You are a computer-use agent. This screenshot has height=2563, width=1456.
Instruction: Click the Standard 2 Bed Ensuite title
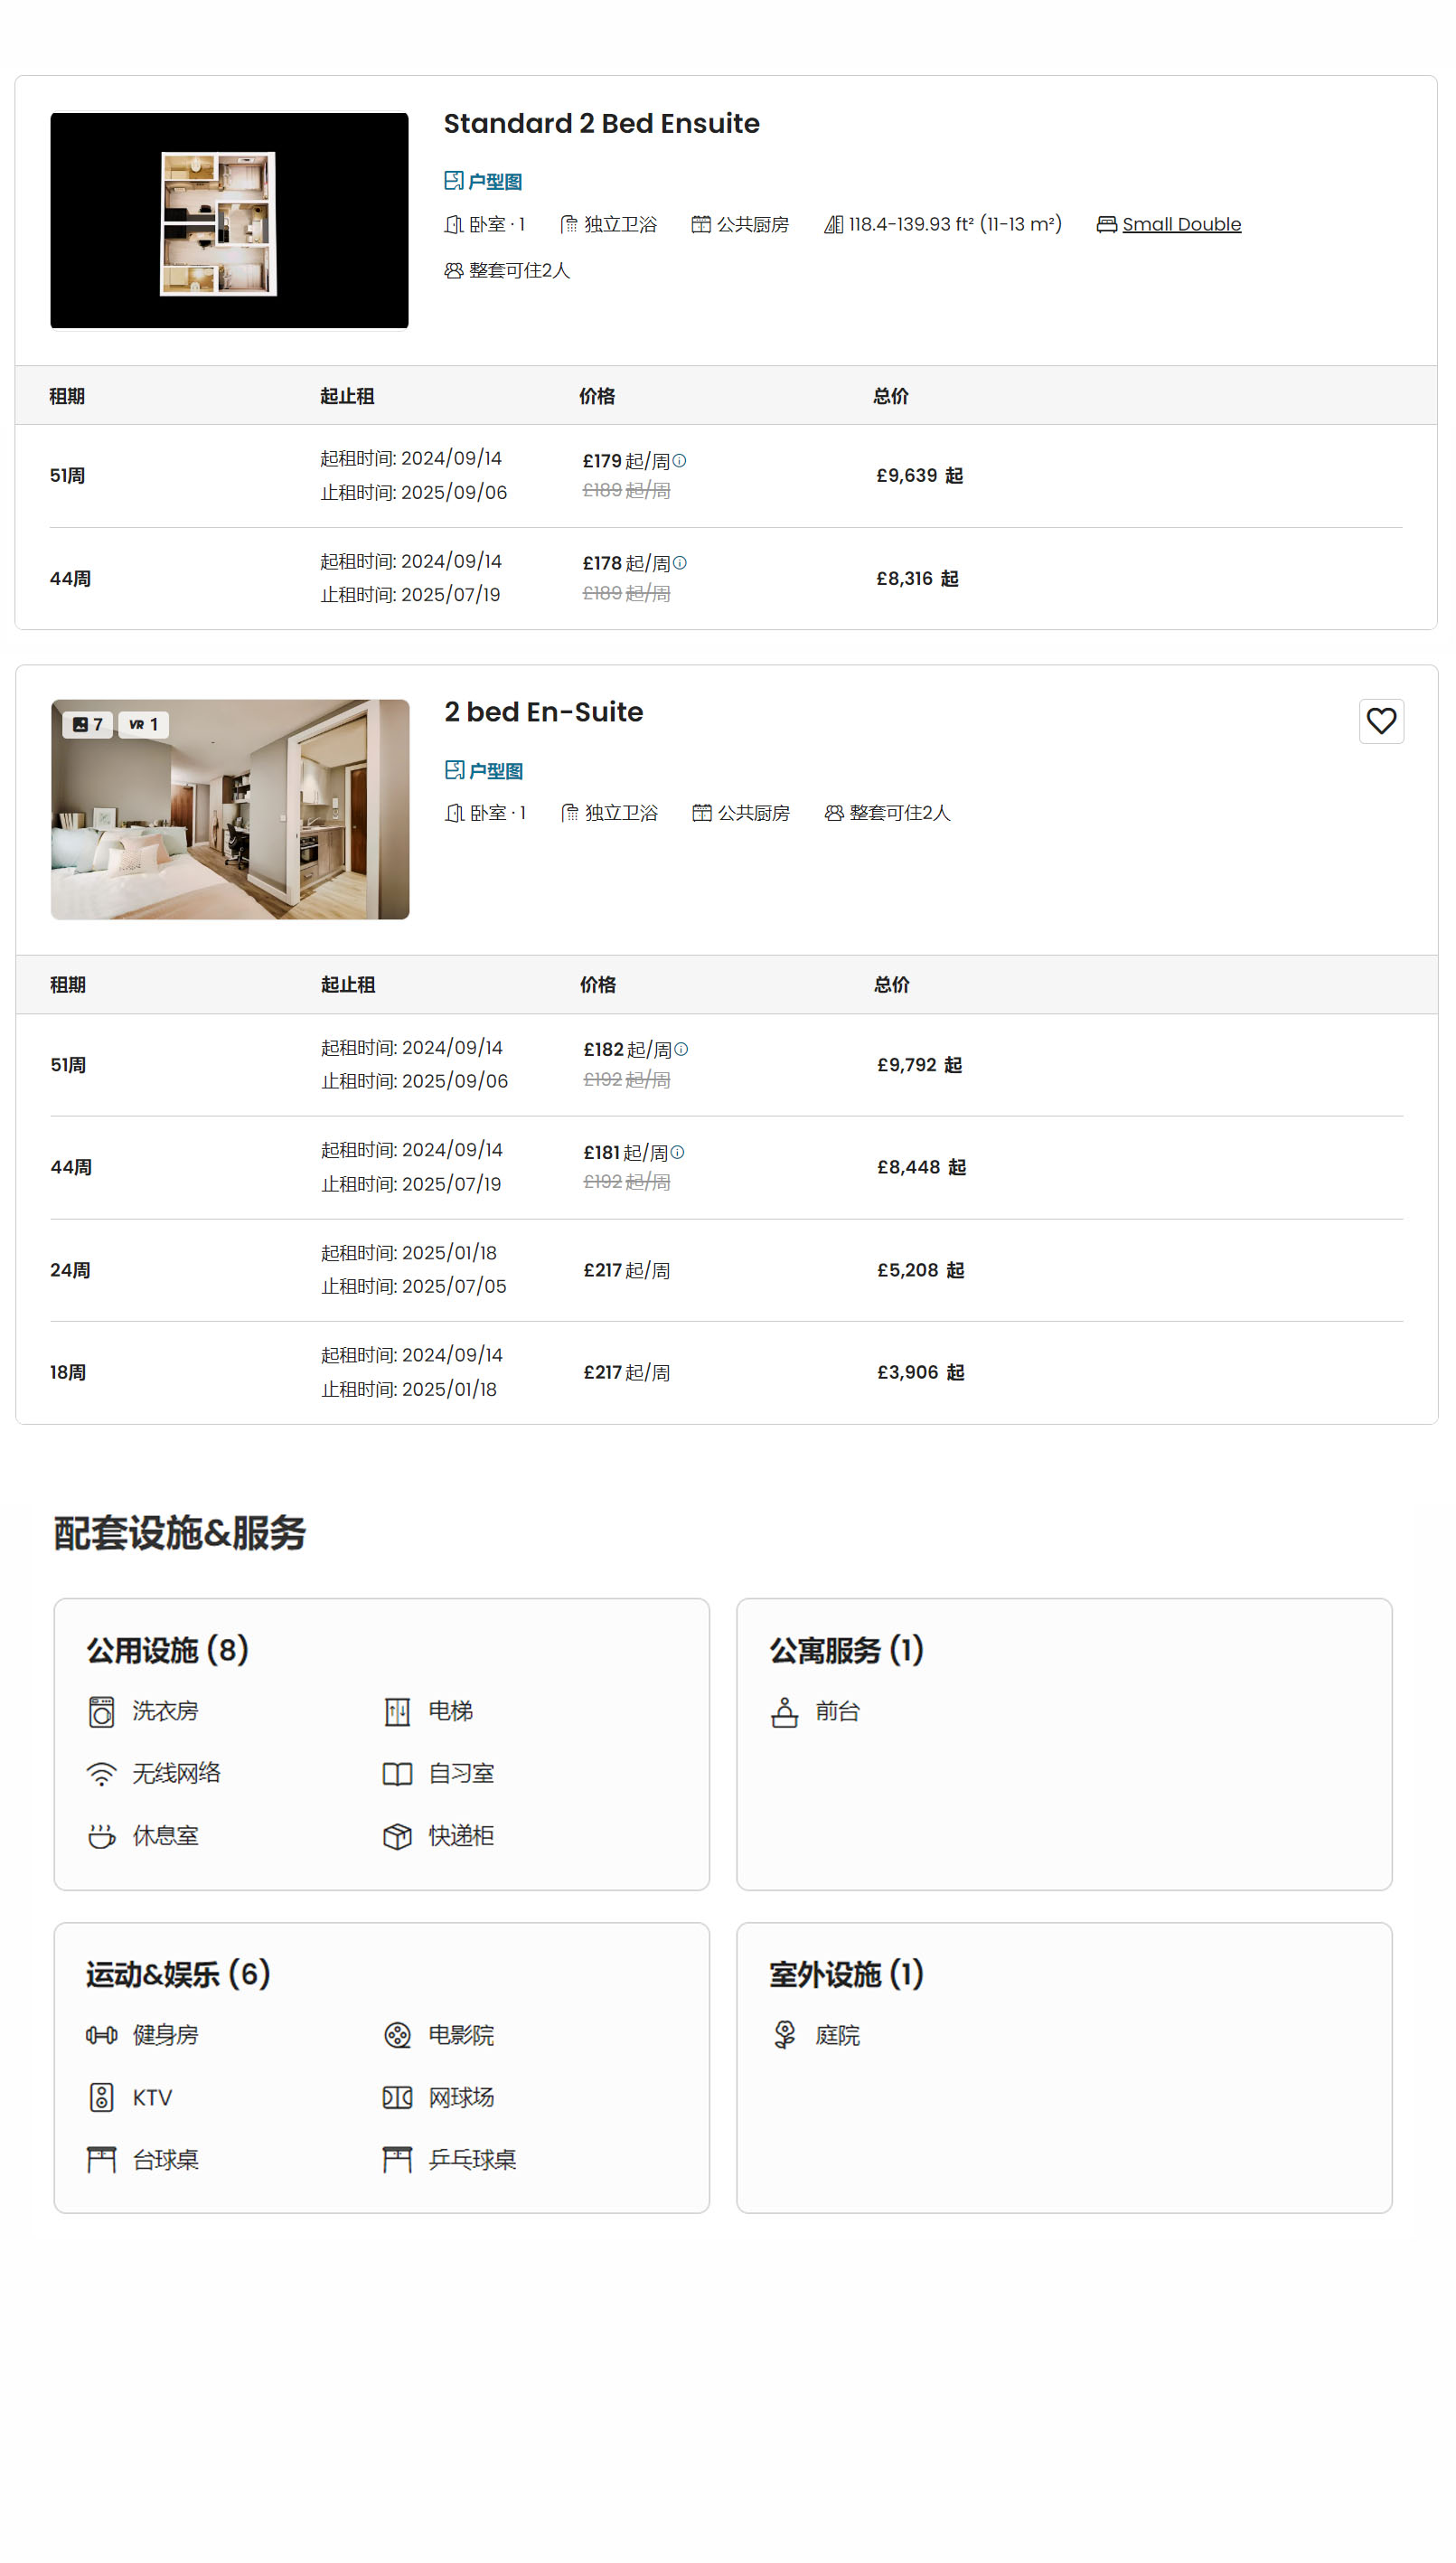(x=602, y=123)
